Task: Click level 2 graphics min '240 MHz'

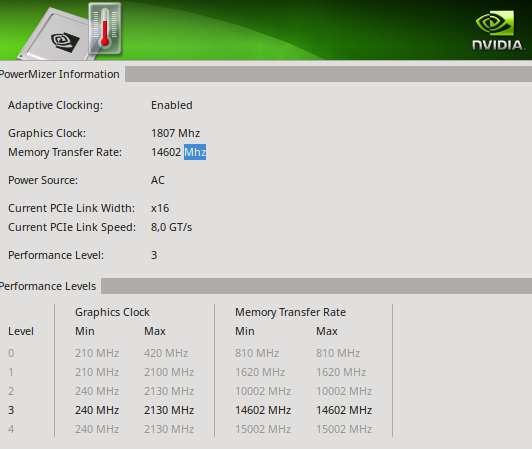Action: coord(97,391)
